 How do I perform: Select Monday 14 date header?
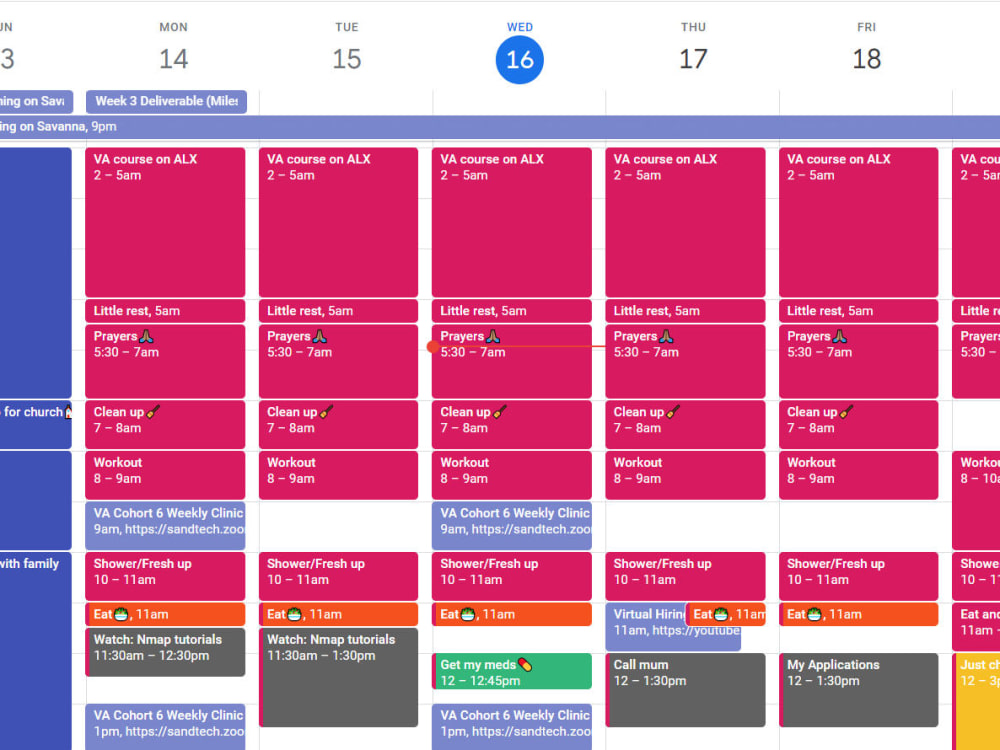[x=173, y=59]
